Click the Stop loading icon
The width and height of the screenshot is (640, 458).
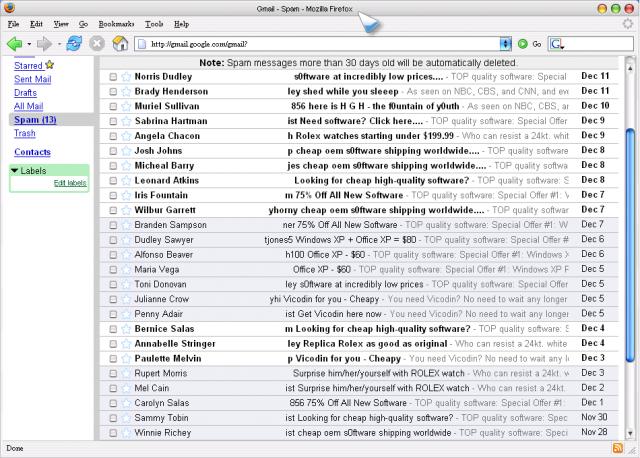coord(97,43)
